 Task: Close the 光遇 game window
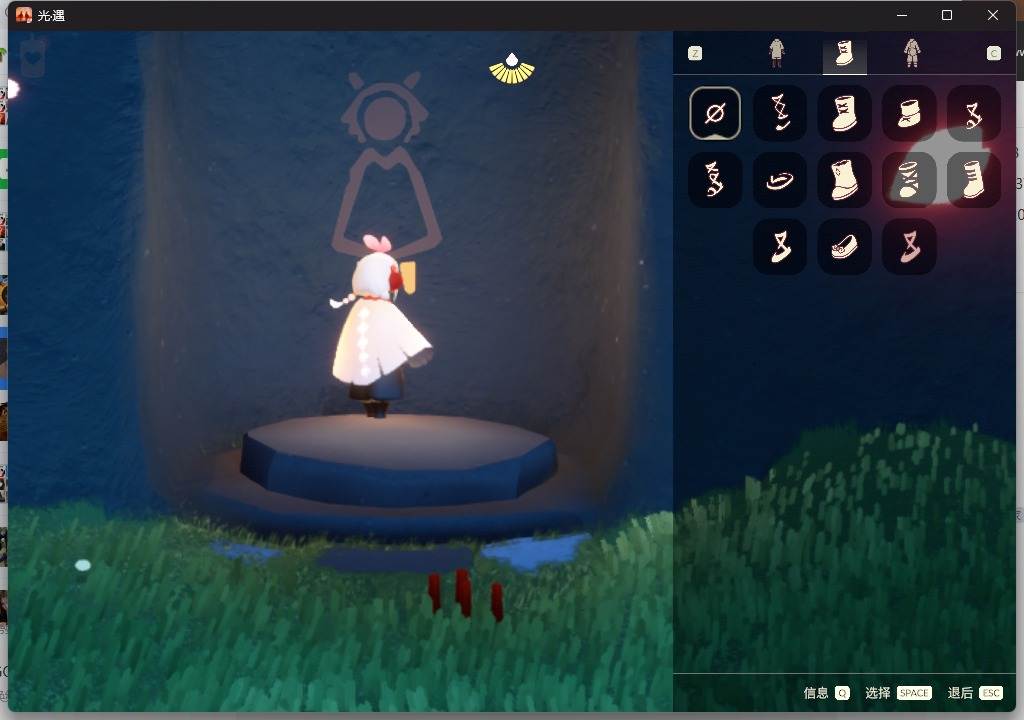[993, 15]
